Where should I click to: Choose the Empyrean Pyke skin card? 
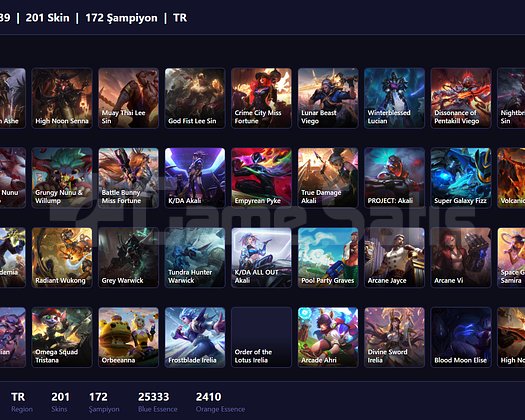click(x=261, y=178)
